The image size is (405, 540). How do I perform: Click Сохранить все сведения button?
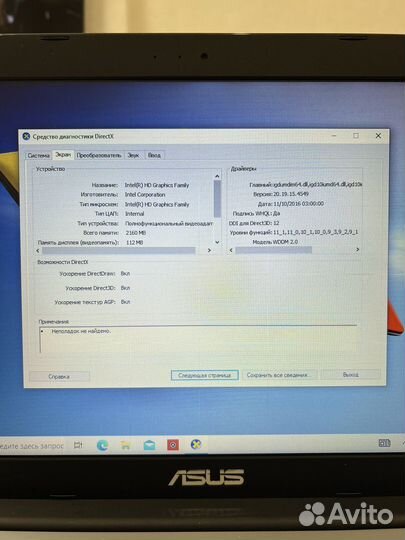(x=279, y=375)
